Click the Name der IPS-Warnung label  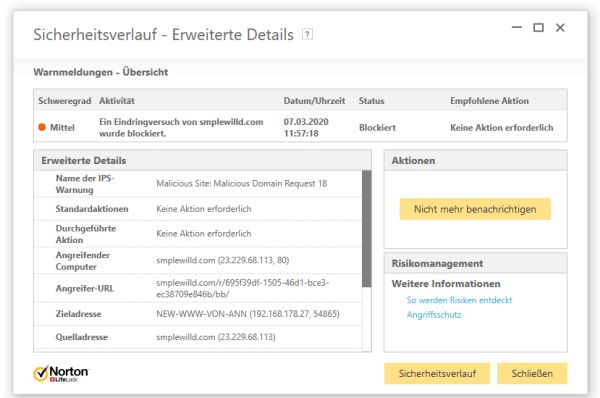click(x=85, y=184)
